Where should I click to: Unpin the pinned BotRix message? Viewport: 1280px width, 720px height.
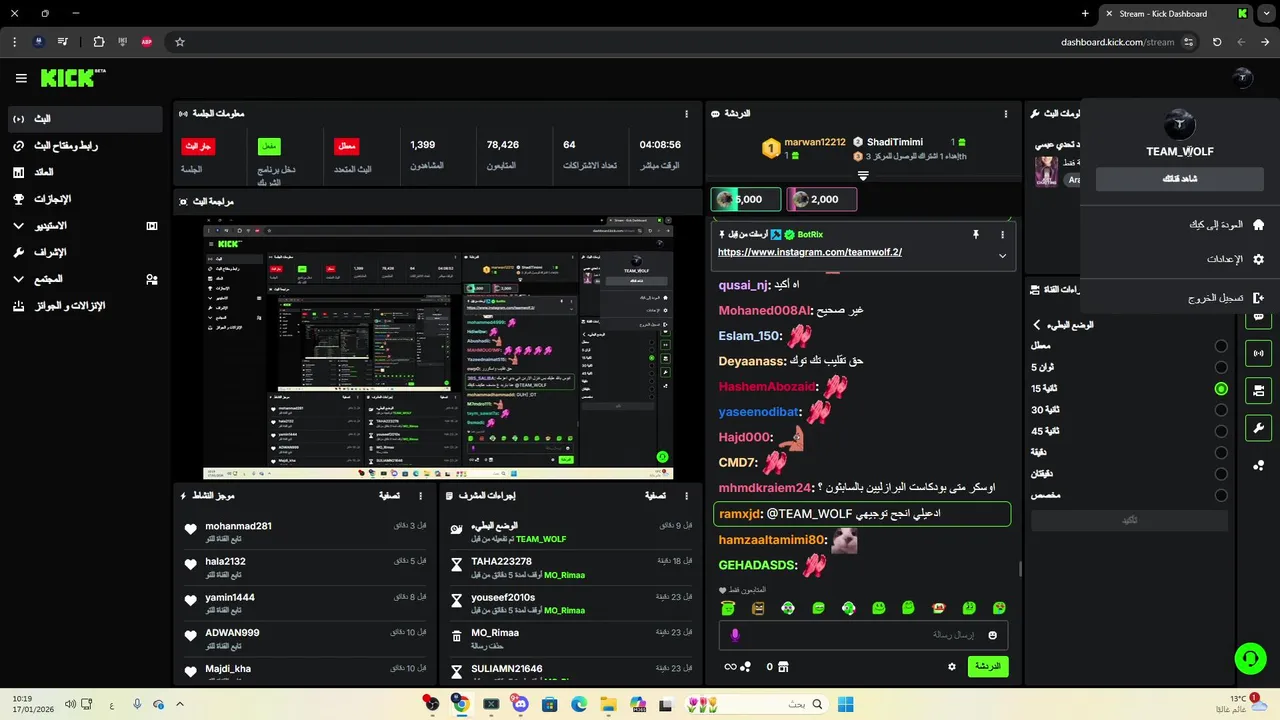pos(976,234)
